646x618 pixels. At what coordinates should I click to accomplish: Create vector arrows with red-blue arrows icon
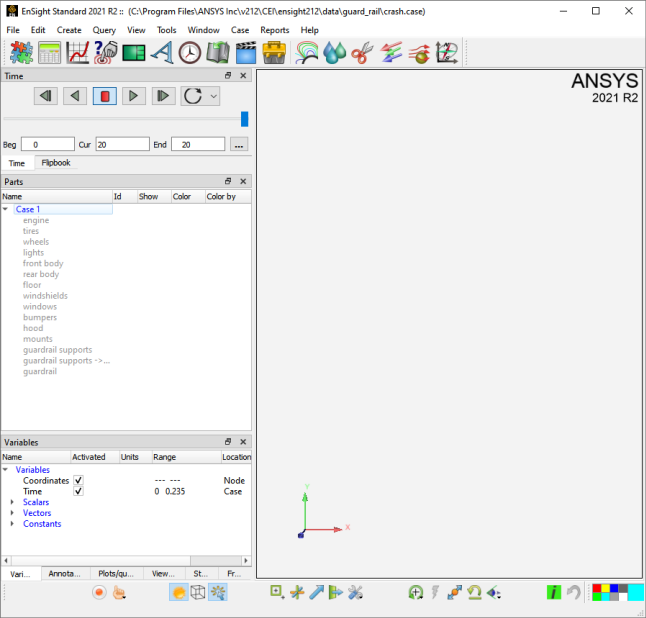click(x=391, y=53)
